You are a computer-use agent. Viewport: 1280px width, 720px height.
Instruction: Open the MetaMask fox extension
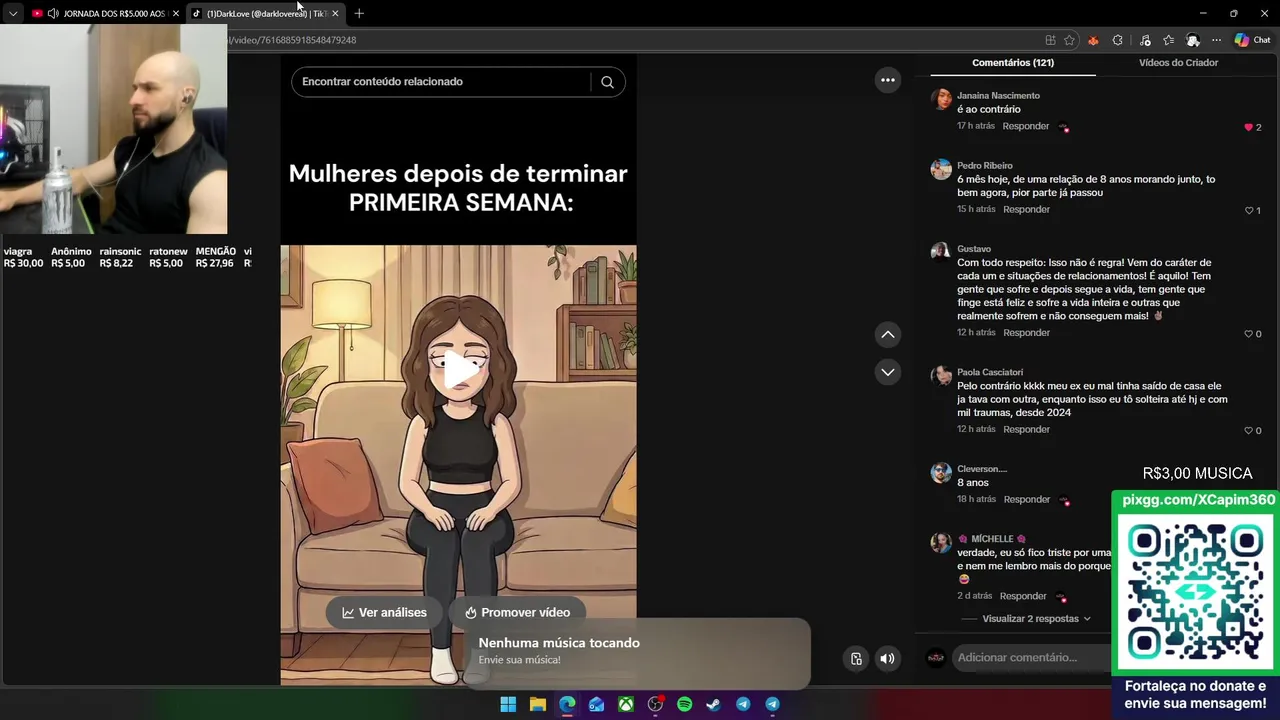tap(1093, 40)
